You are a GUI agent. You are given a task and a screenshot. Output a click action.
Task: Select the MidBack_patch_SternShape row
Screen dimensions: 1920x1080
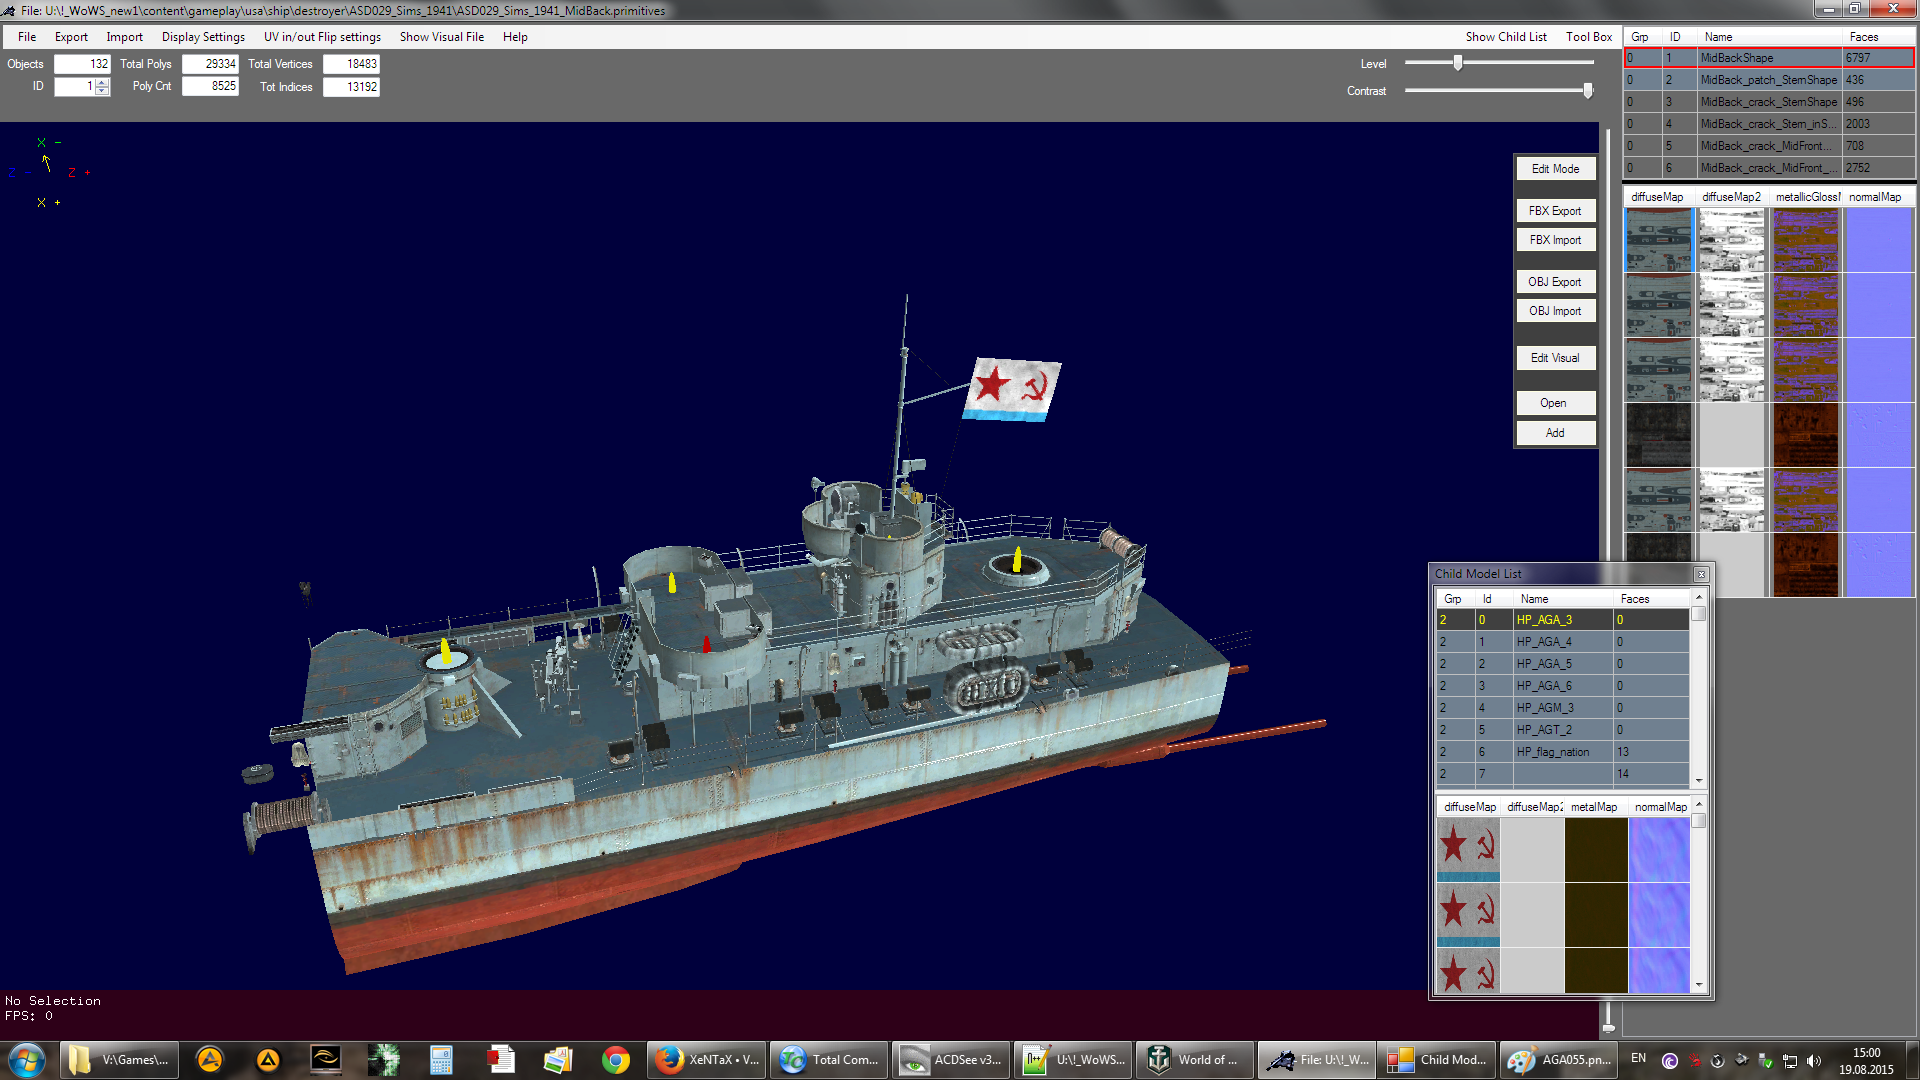coord(1767,80)
